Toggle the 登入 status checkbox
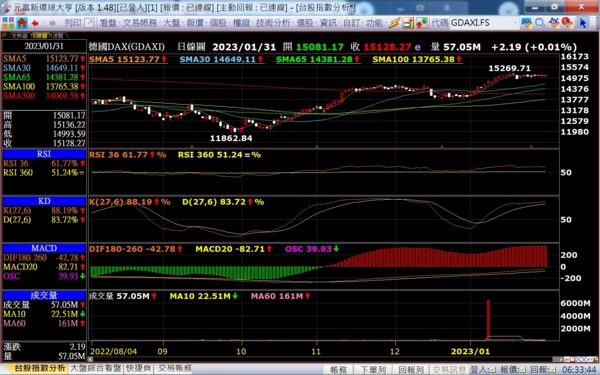 (x=493, y=370)
